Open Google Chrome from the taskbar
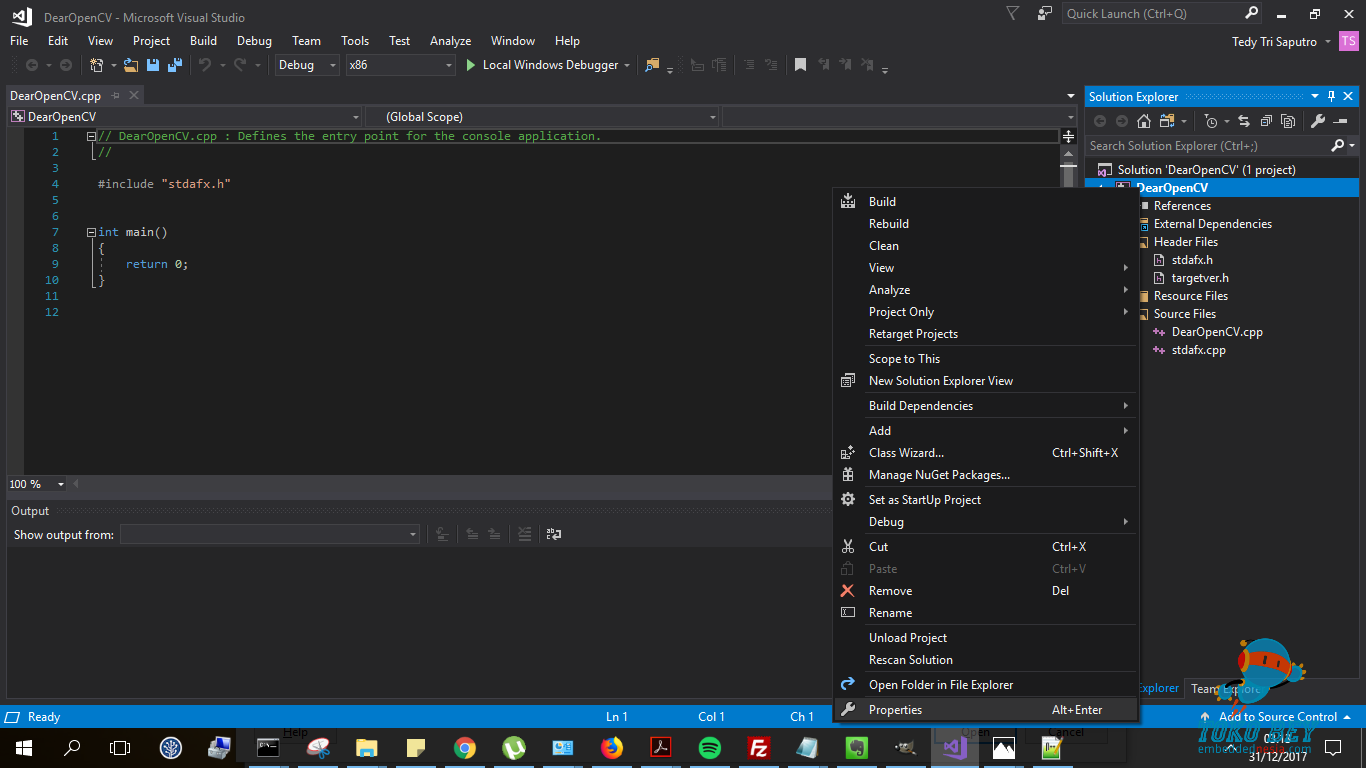The image size is (1366, 768). 464,747
